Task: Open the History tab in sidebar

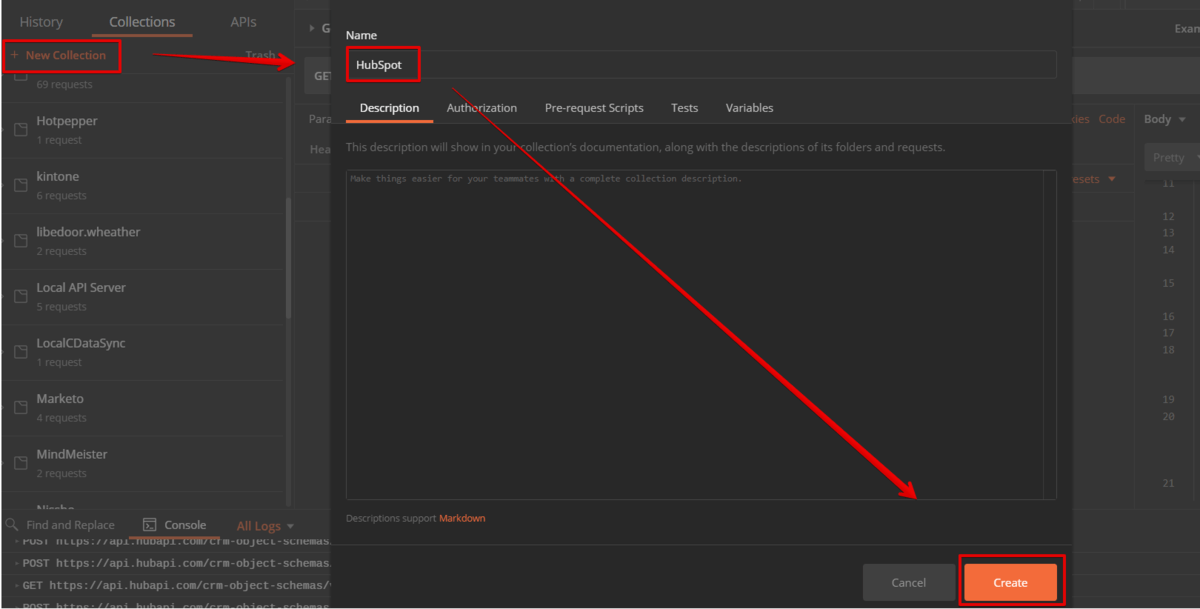Action: coord(41,22)
